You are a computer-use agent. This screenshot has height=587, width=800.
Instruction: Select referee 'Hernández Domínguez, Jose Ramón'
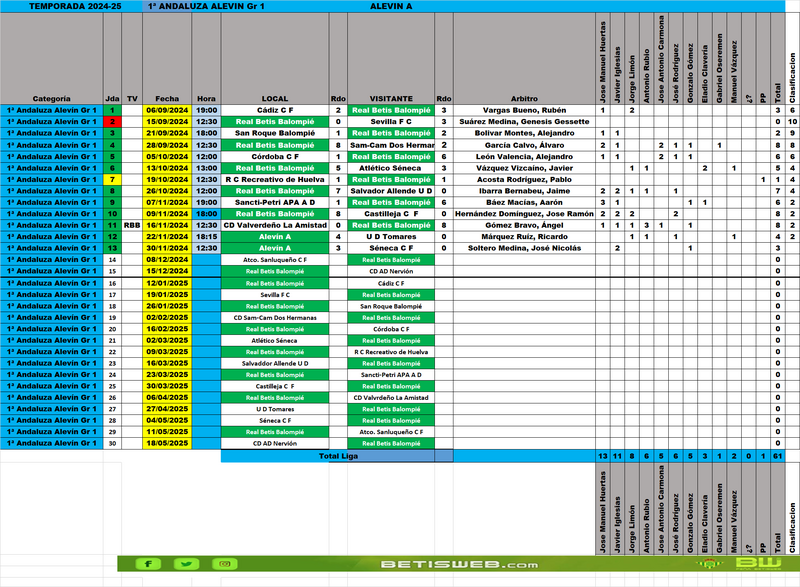(x=524, y=214)
